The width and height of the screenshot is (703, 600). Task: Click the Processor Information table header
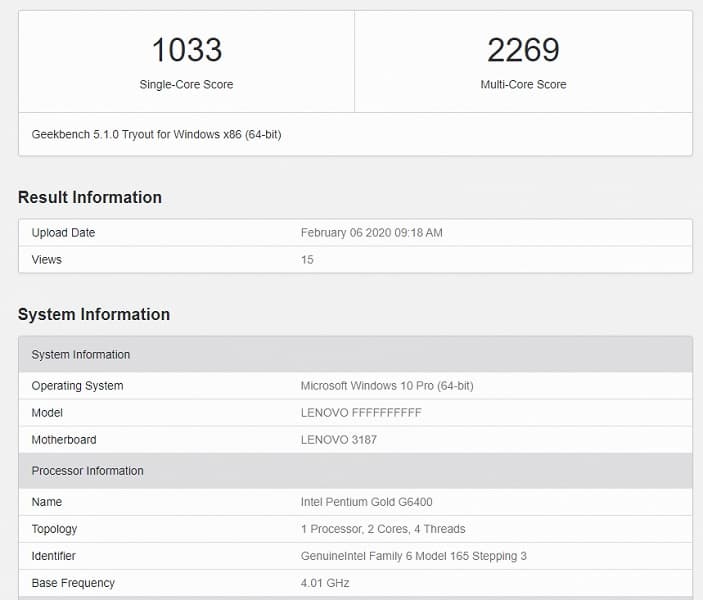(87, 471)
